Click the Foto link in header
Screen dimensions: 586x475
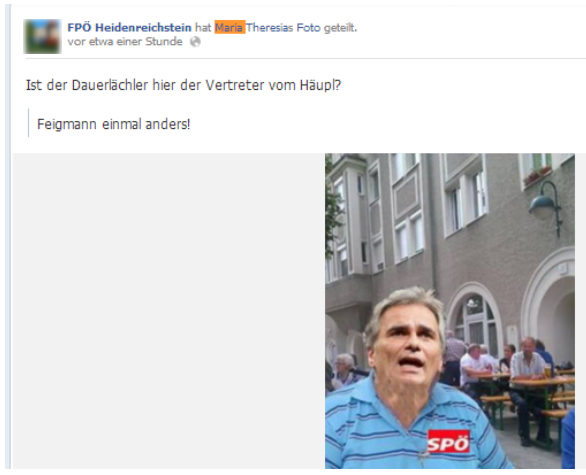[x=308, y=28]
